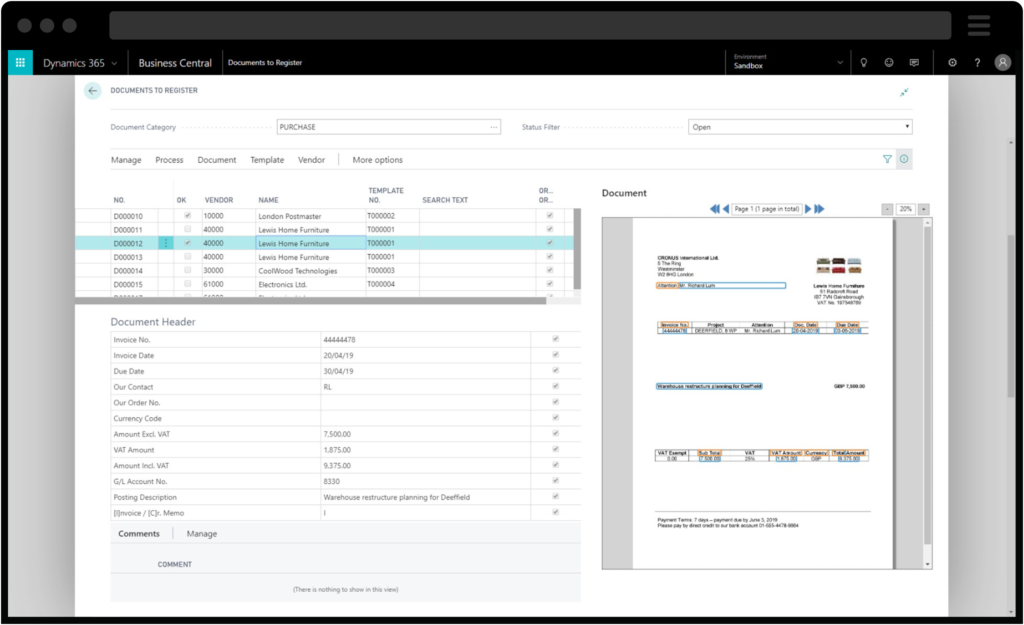Image resolution: width=1024 pixels, height=625 pixels.
Task: Toggle the checkbox beside the Invoice Date field
Action: coord(556,355)
